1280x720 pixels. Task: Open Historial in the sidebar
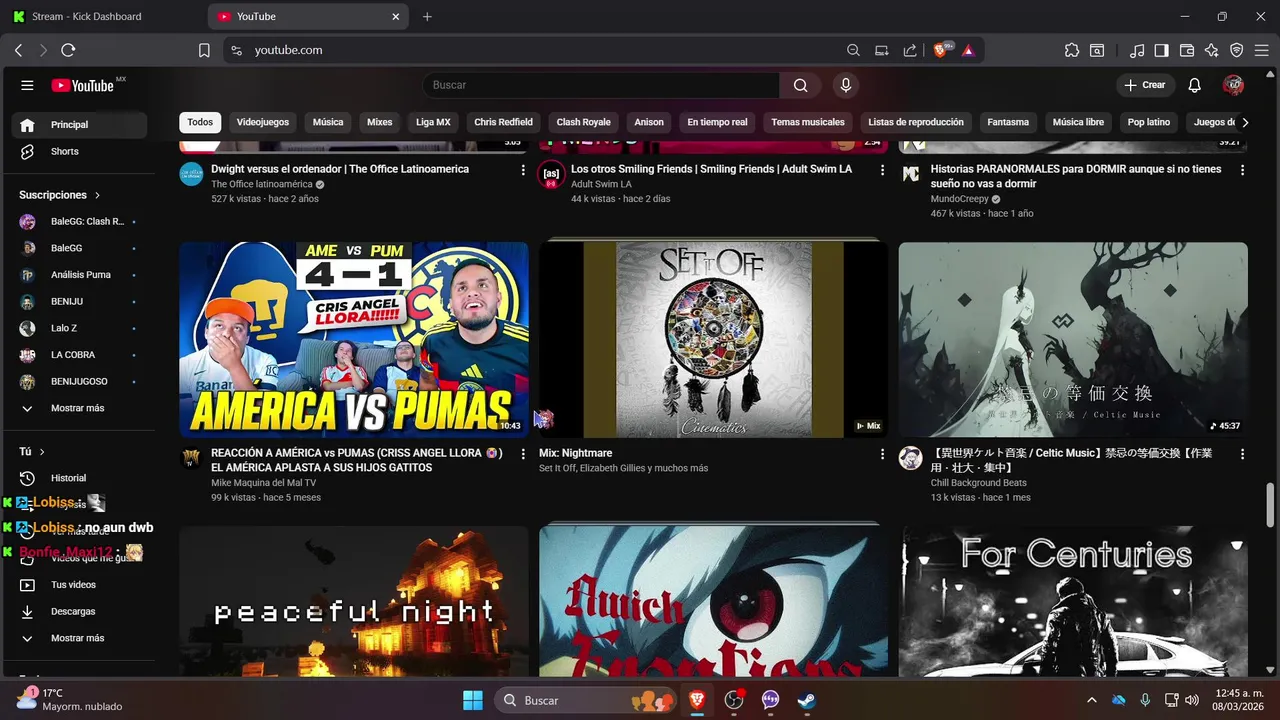(x=79, y=478)
